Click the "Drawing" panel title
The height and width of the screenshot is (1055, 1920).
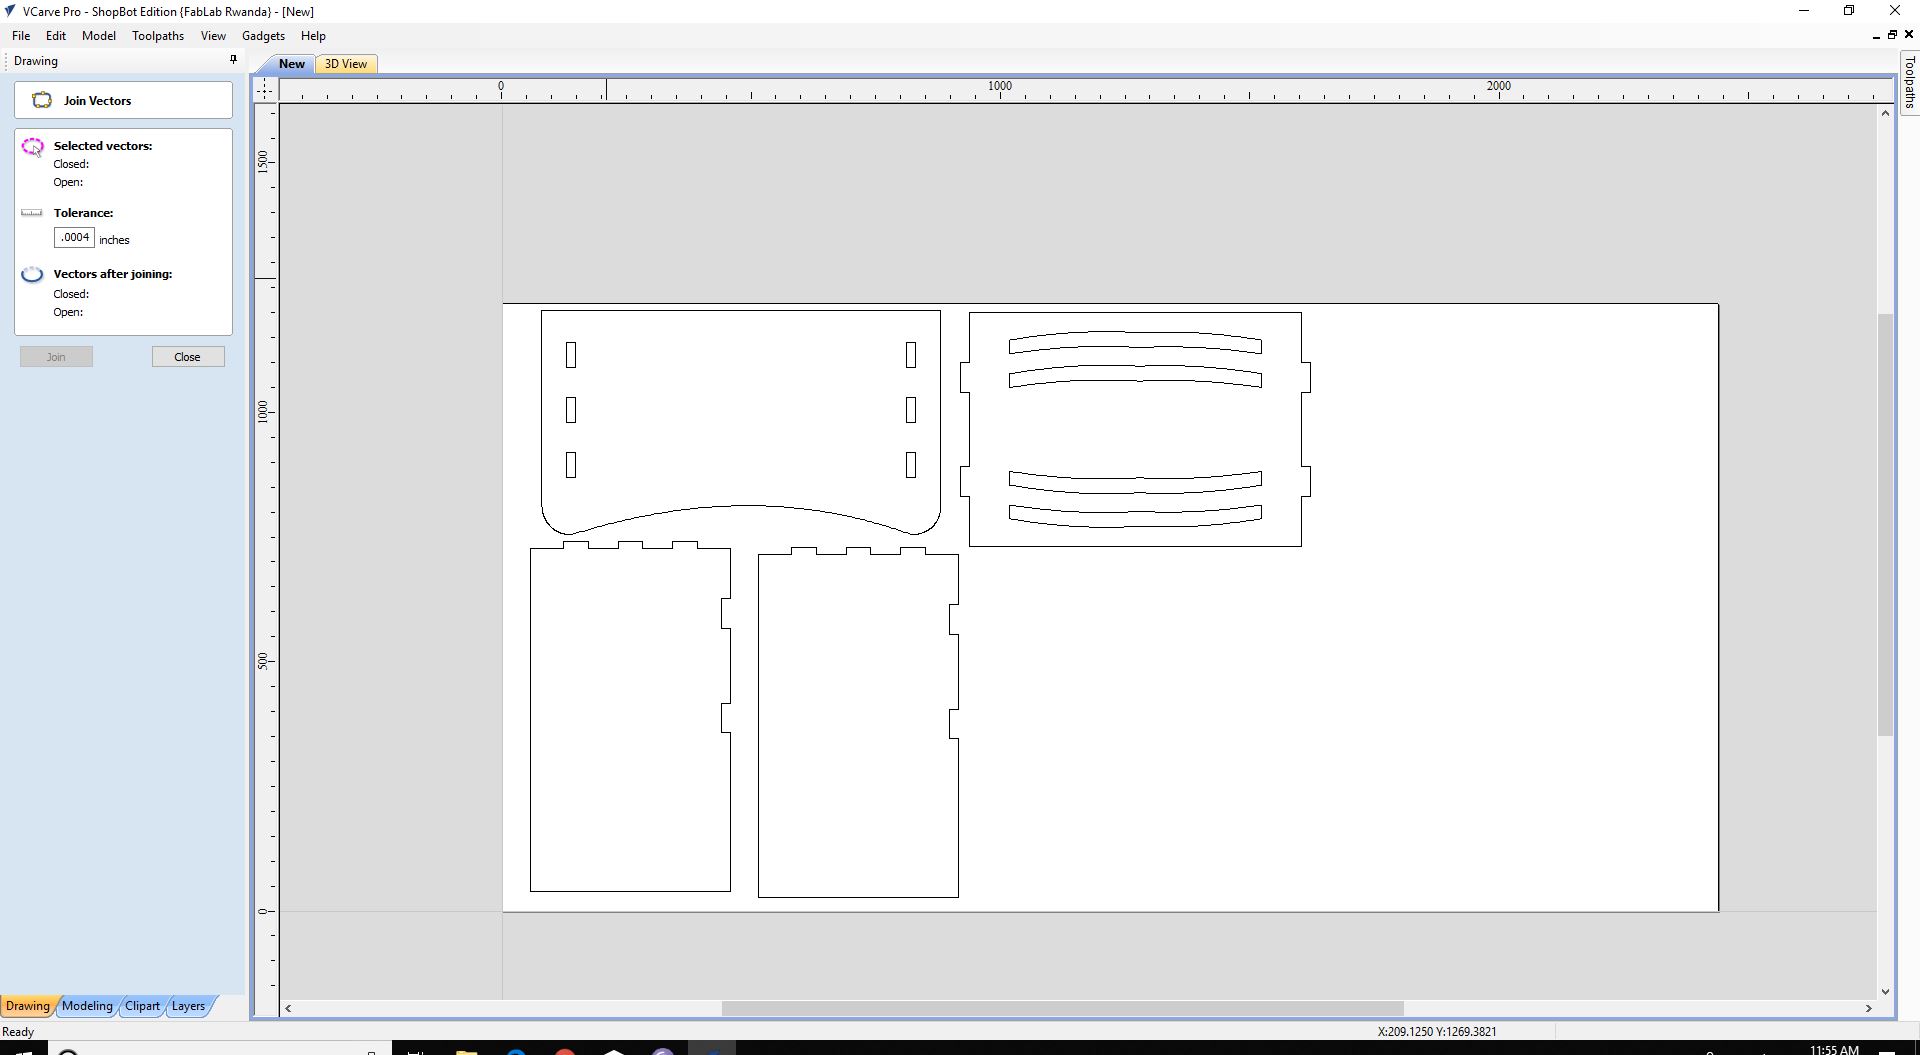(36, 61)
